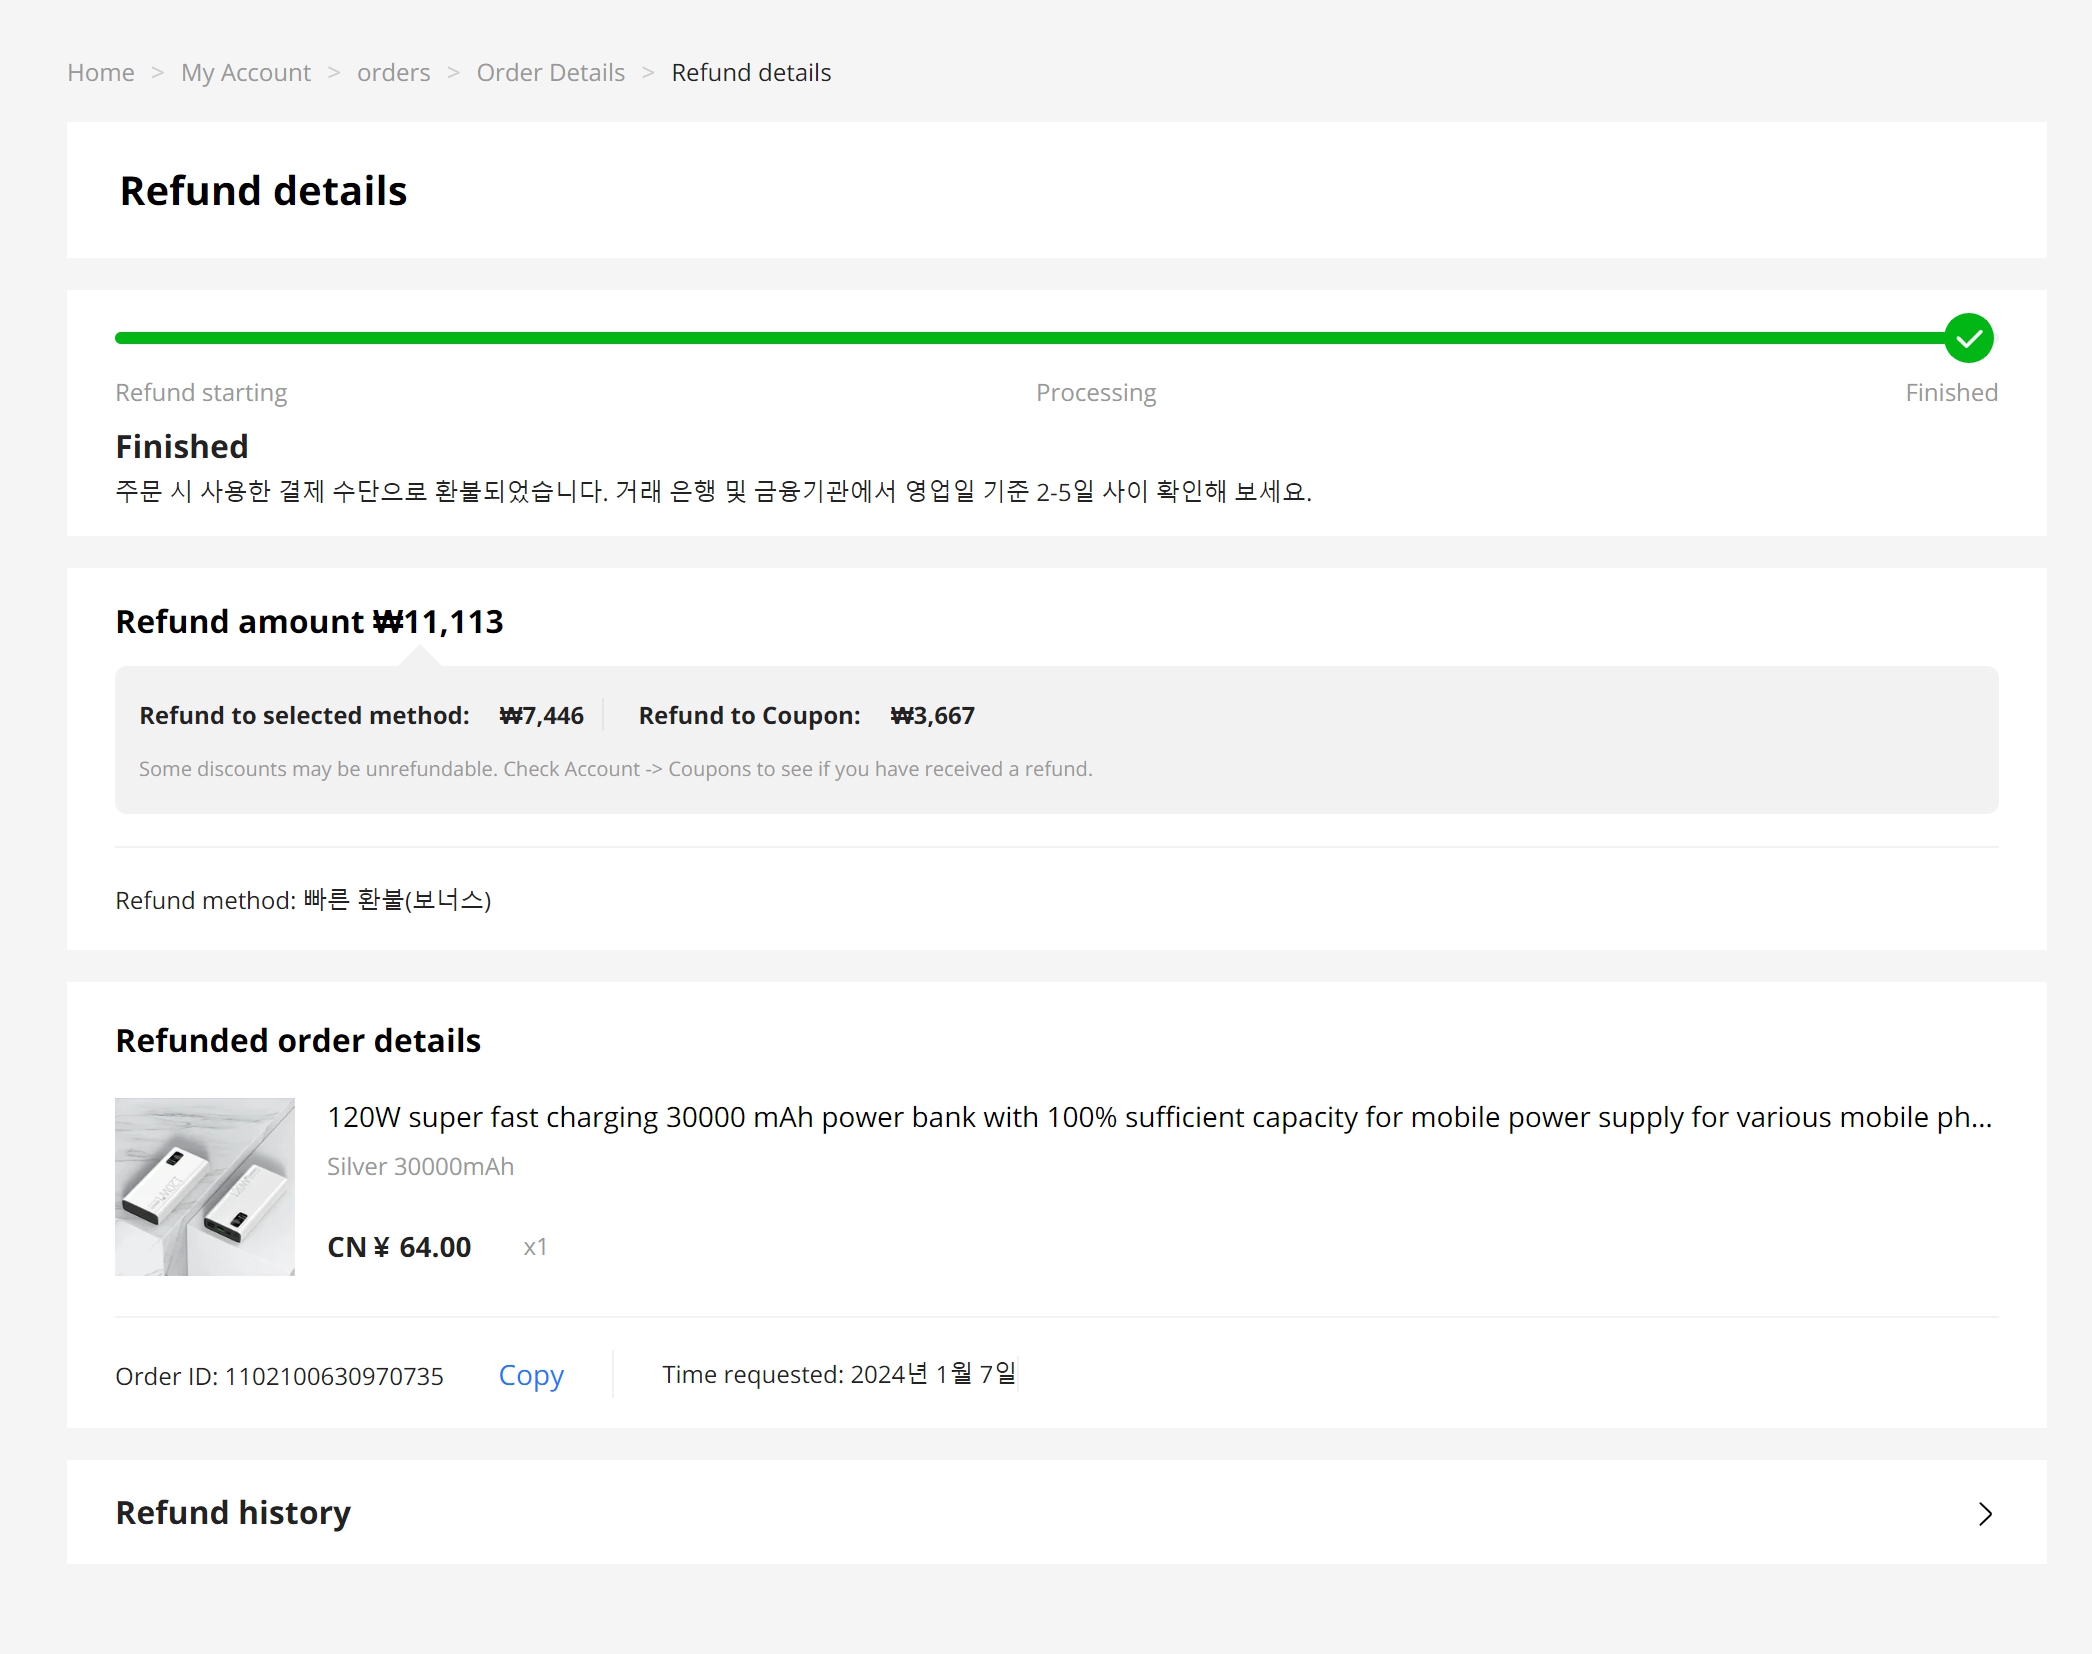Click the Silver 30000mAh variant text
Screen dimensions: 2092x1654
420,1167
